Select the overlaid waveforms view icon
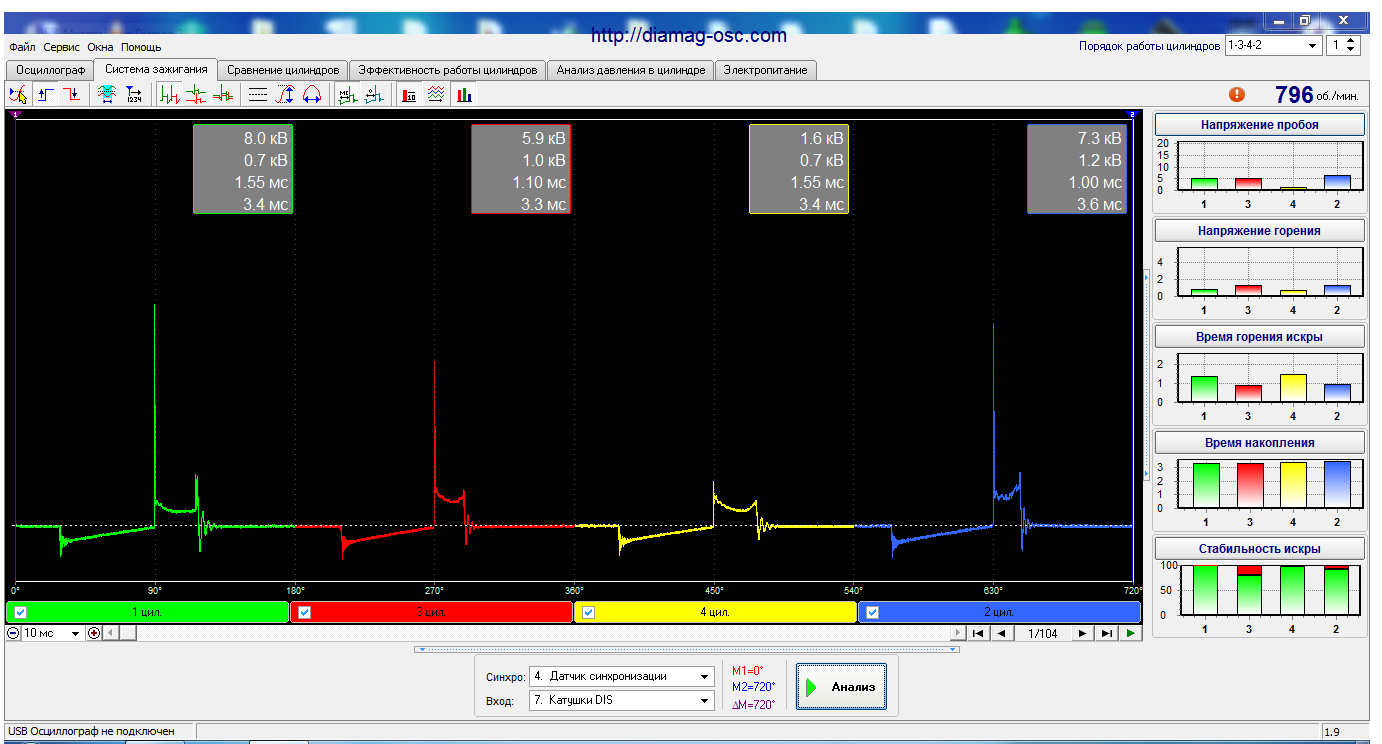 point(222,95)
